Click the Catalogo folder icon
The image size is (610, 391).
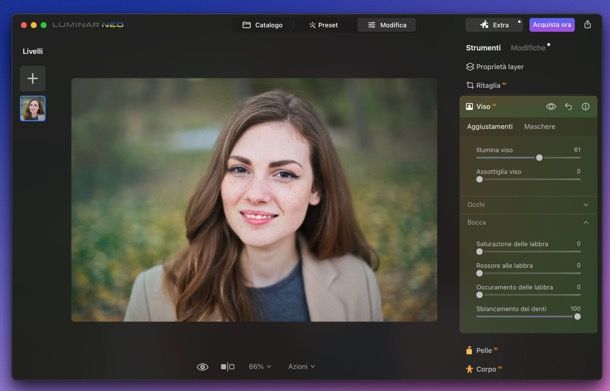(x=246, y=25)
